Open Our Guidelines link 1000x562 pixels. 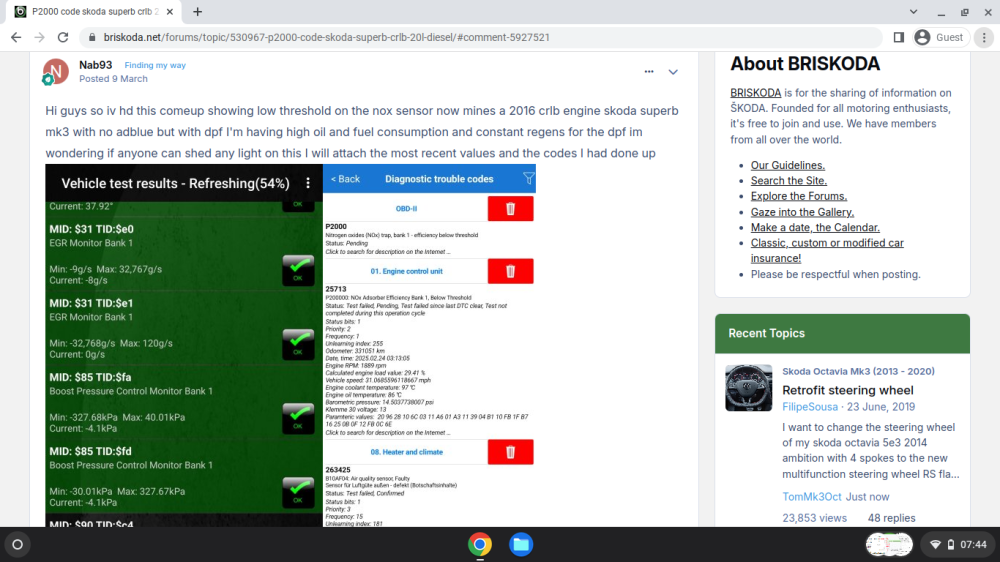[788, 165]
